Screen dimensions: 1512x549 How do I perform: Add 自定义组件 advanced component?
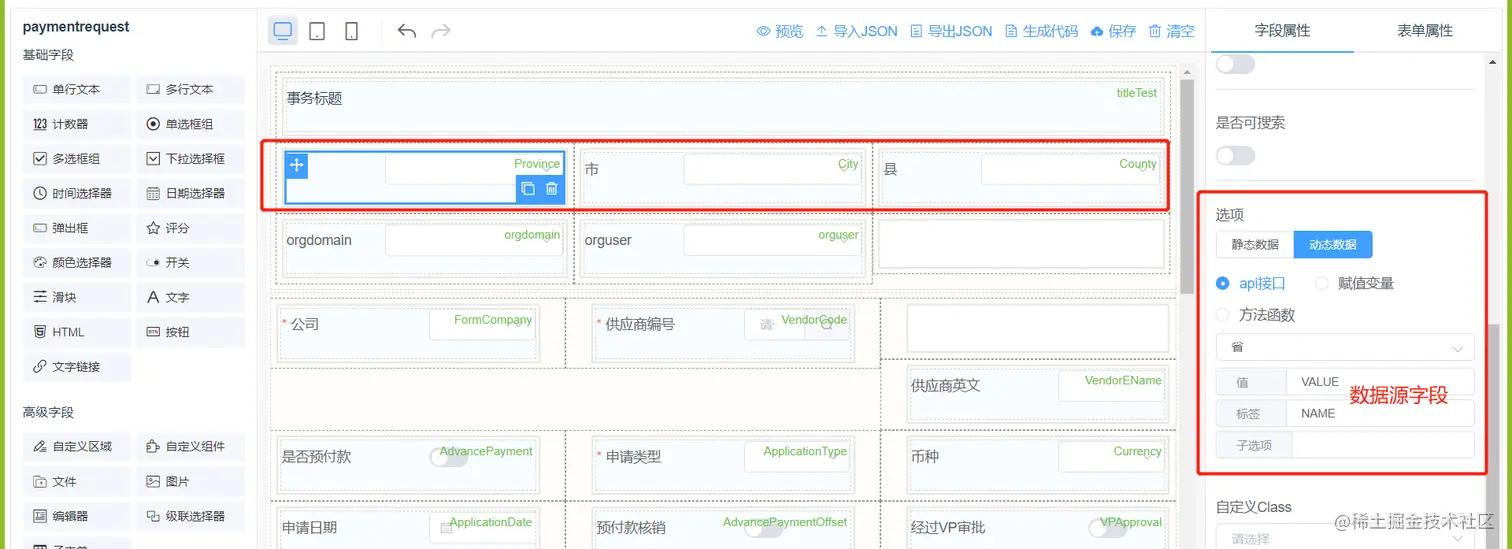pos(190,446)
